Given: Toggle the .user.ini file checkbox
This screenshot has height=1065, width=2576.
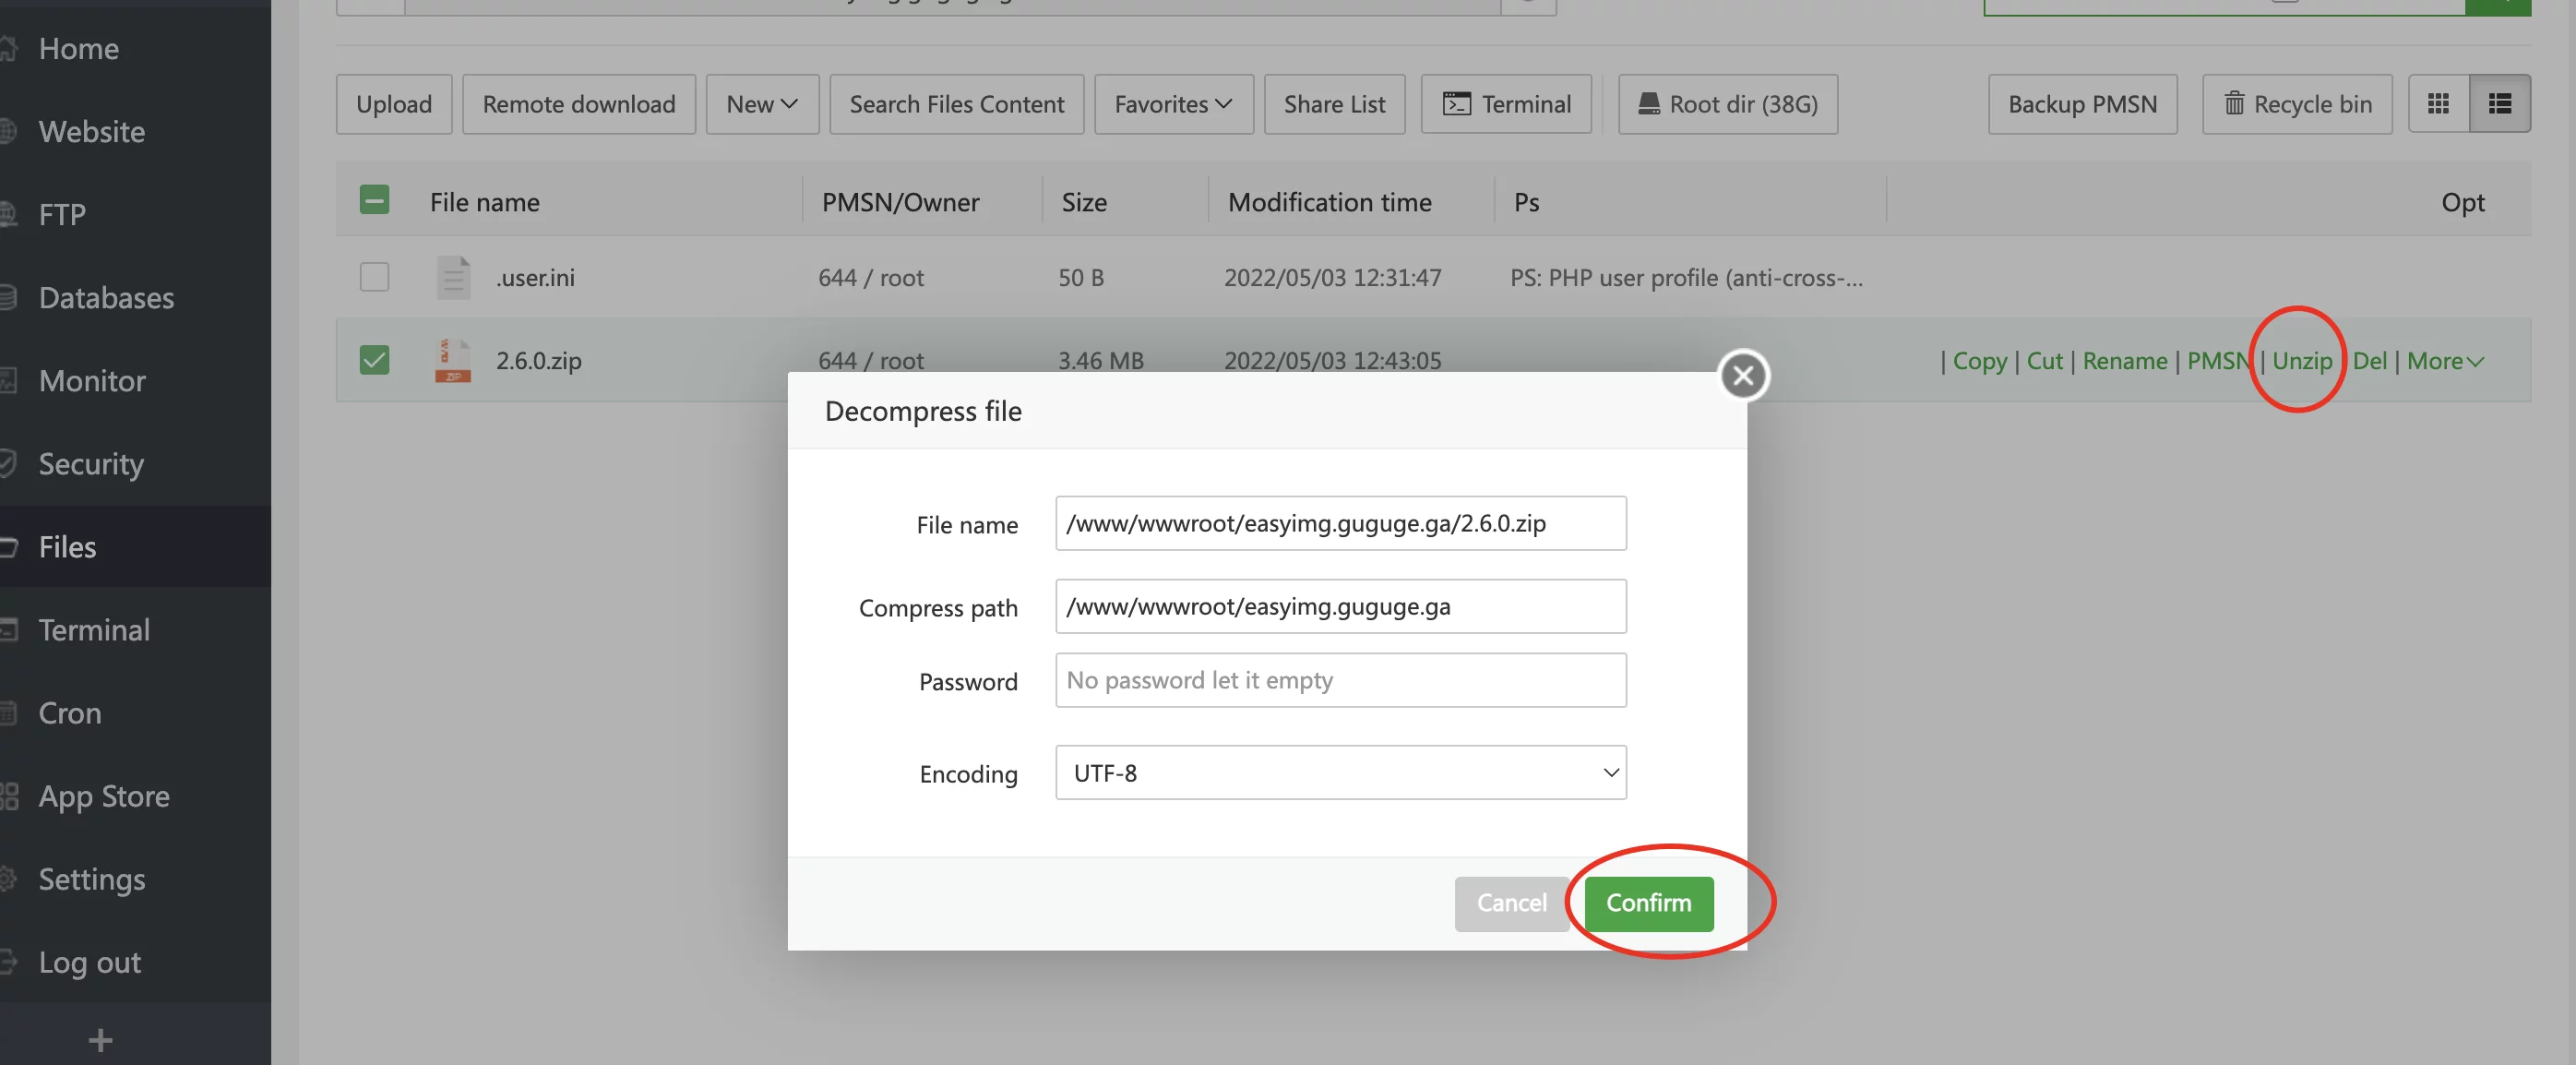Looking at the screenshot, I should point(373,276).
